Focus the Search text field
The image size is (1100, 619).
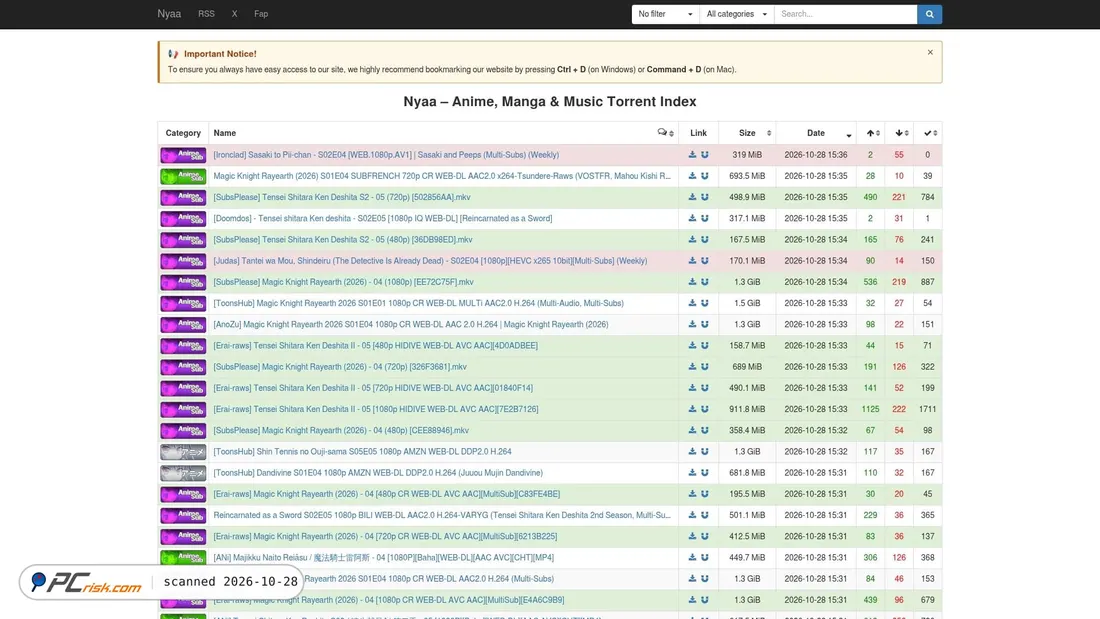pos(845,14)
